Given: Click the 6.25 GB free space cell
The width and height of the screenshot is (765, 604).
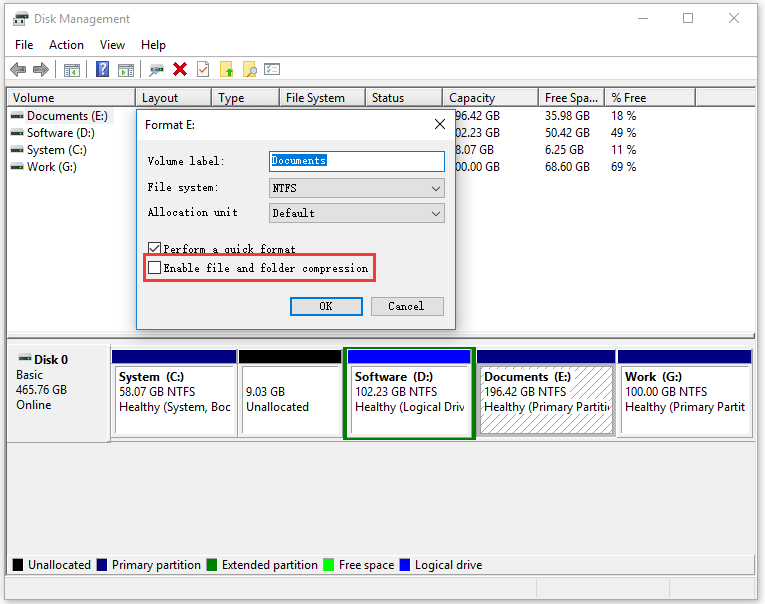Looking at the screenshot, I should (x=564, y=150).
